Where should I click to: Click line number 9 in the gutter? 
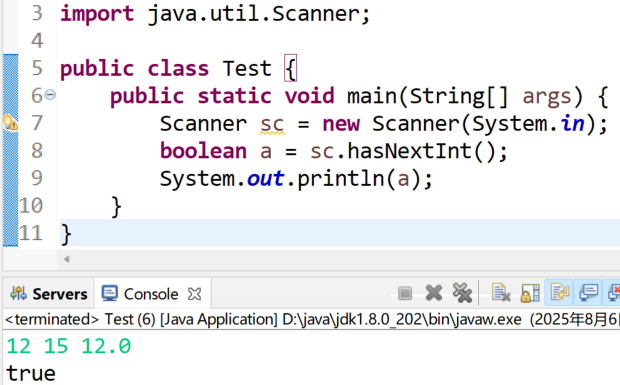37,178
